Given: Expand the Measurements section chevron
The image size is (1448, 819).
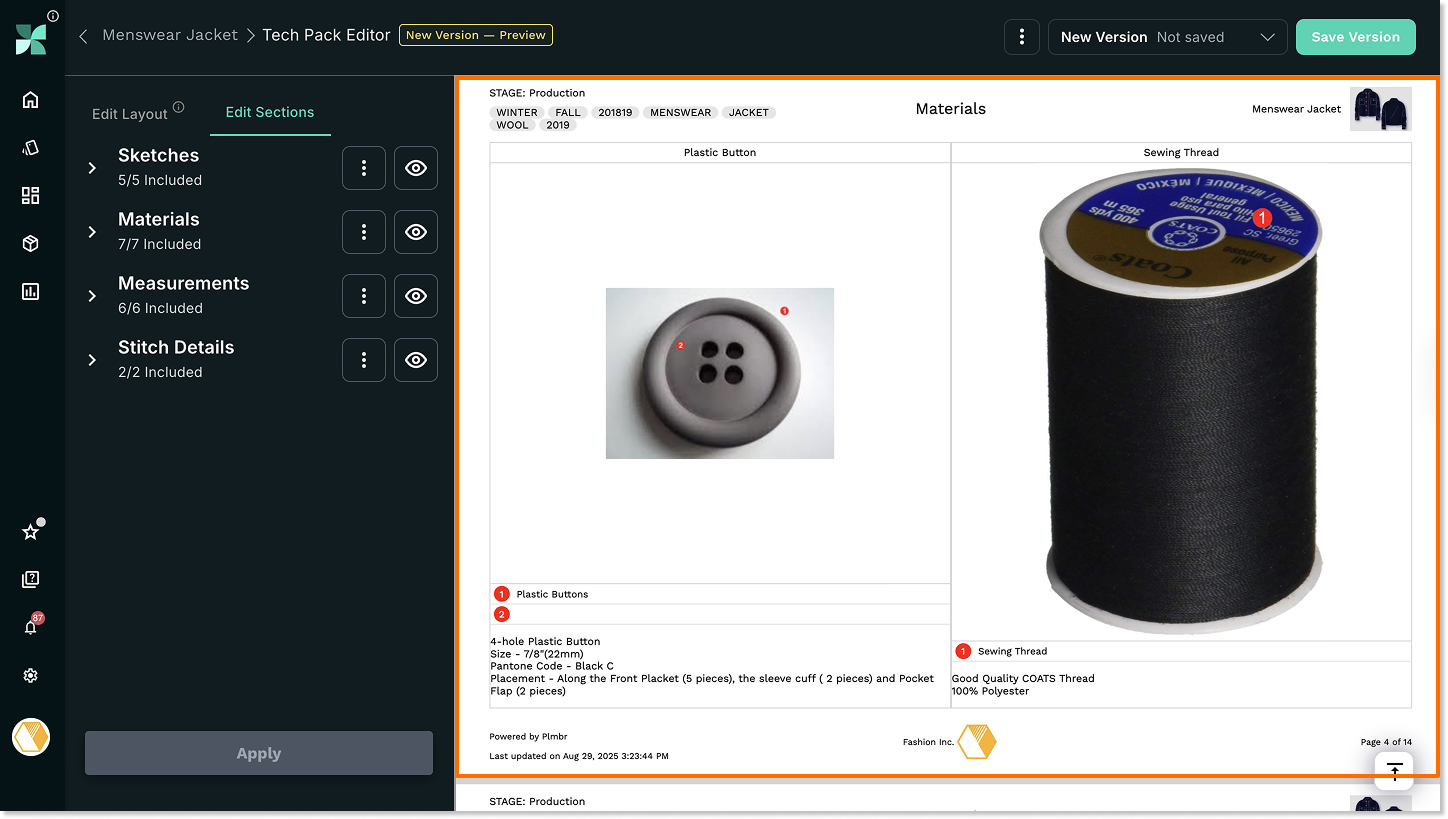Looking at the screenshot, I should [x=92, y=296].
